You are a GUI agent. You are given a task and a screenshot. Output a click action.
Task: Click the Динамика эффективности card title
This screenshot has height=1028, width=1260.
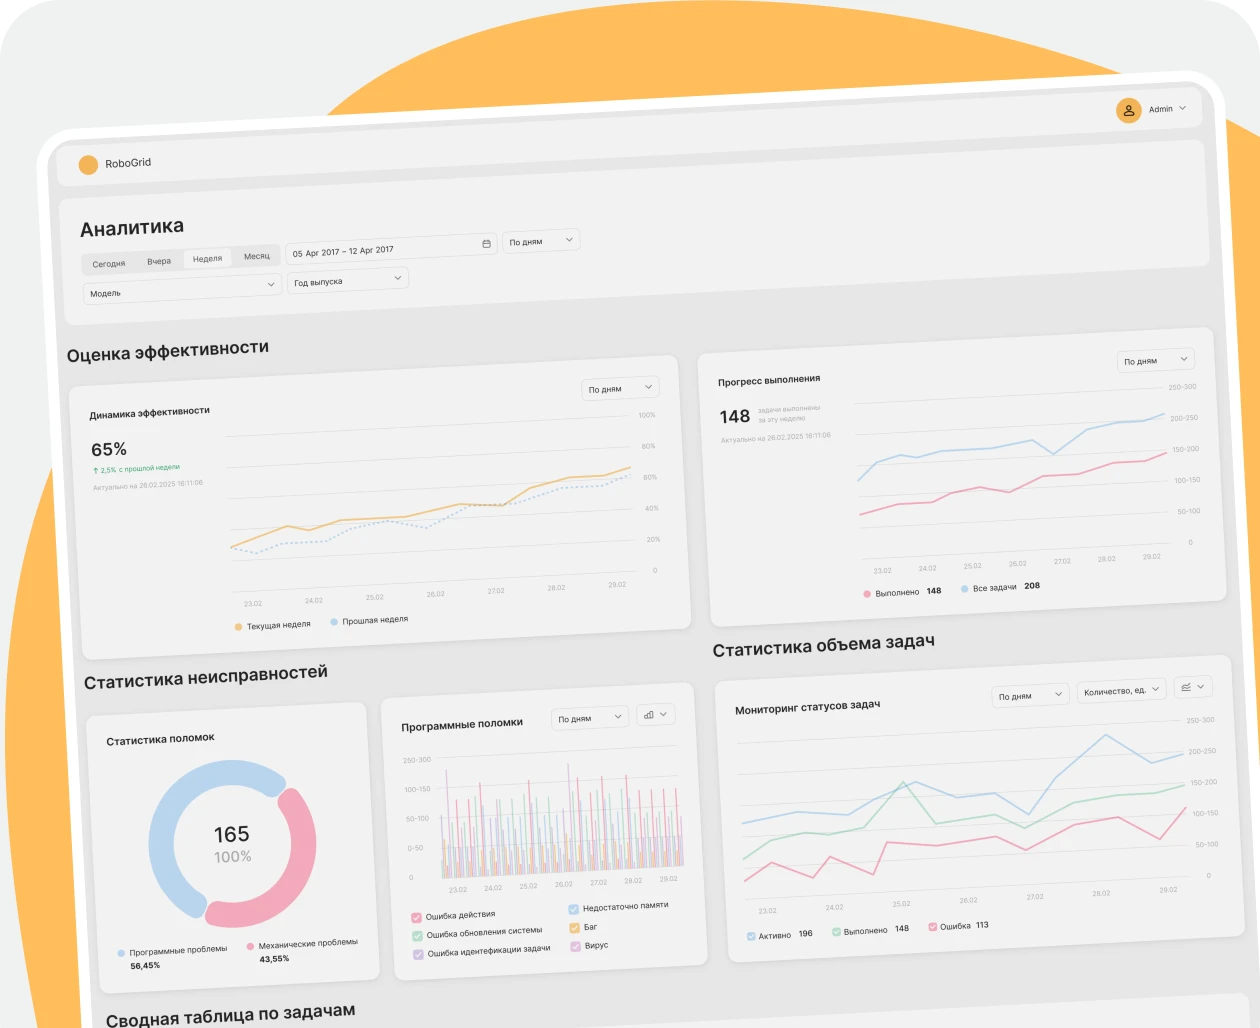point(150,413)
